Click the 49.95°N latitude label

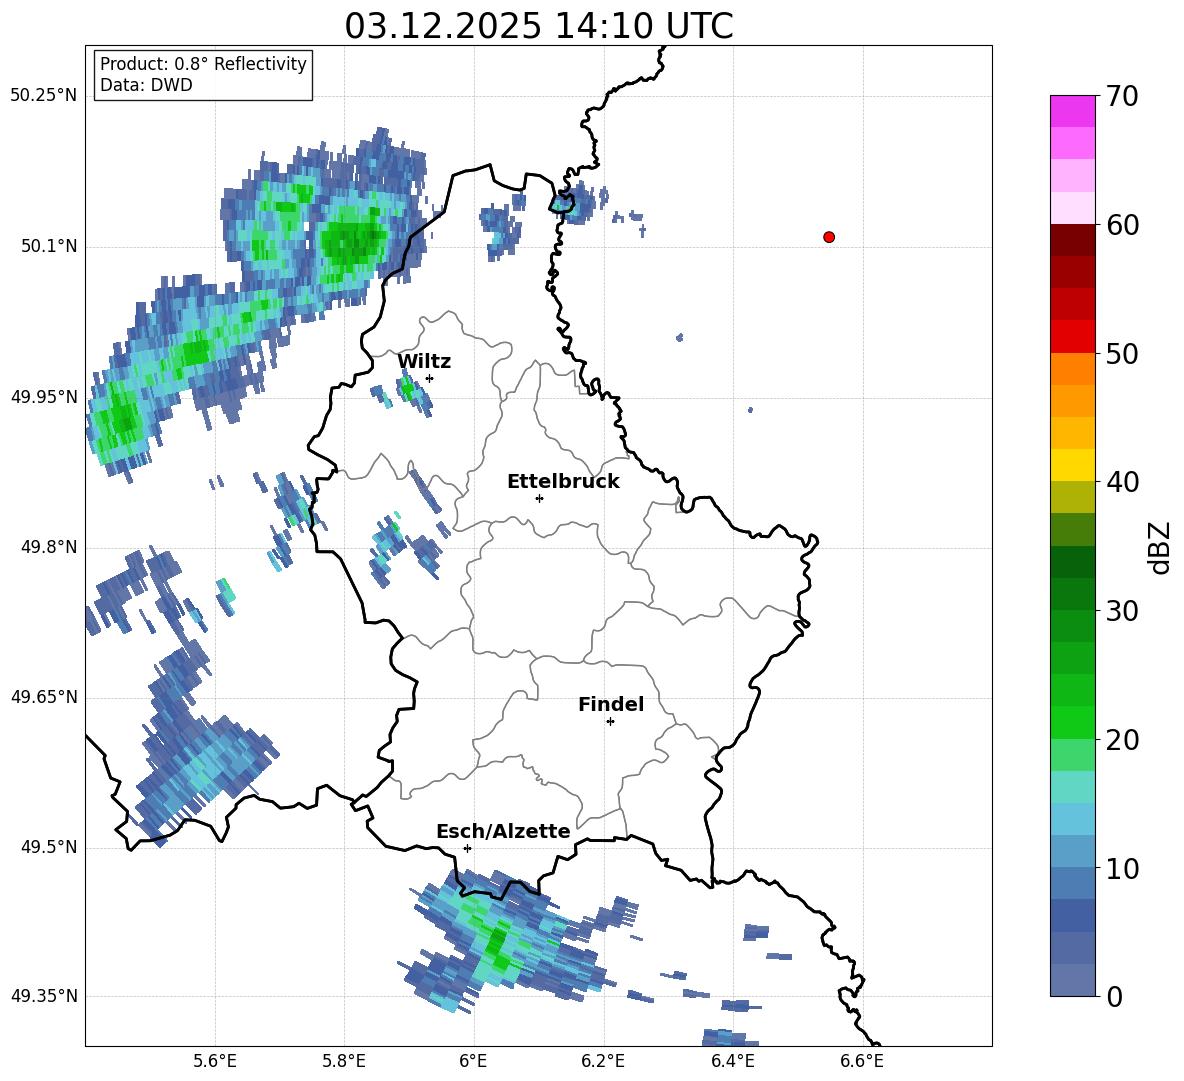[x=44, y=396]
